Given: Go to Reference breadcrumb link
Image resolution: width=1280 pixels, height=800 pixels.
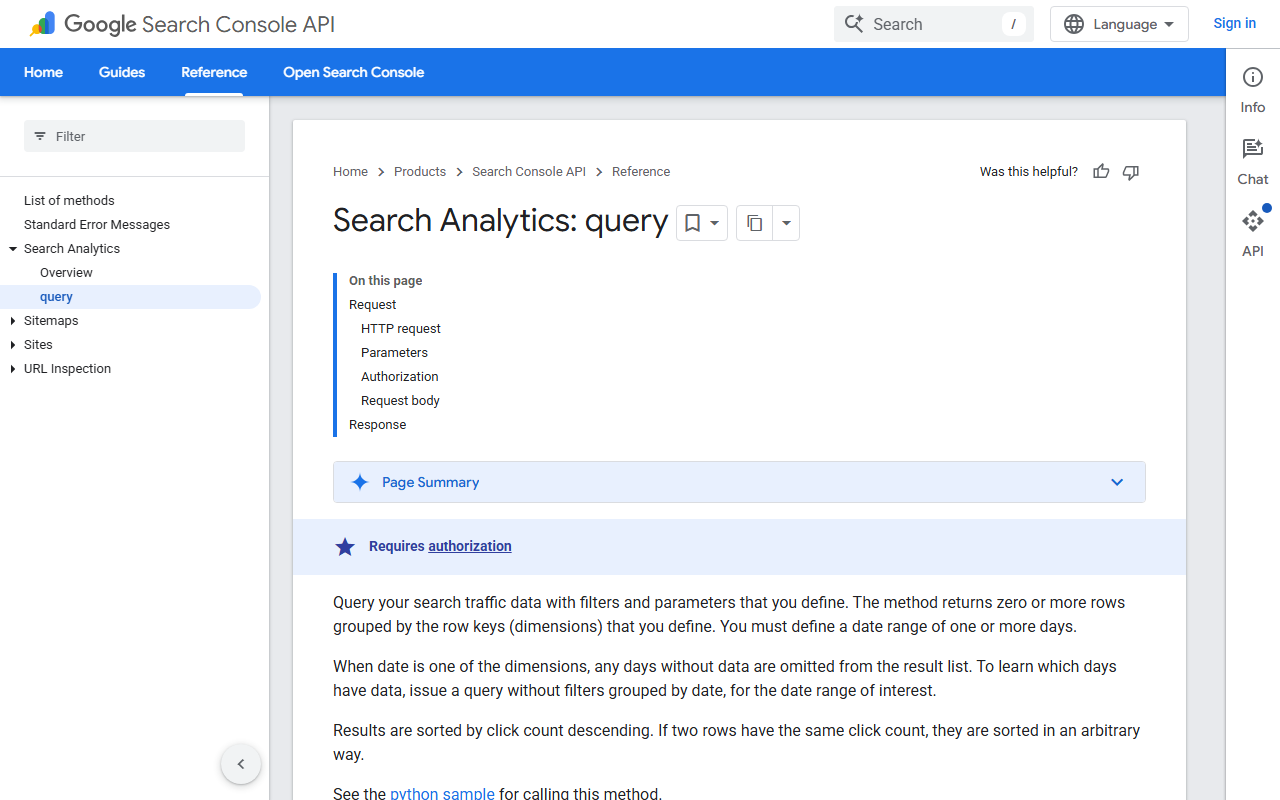Looking at the screenshot, I should (x=641, y=172).
